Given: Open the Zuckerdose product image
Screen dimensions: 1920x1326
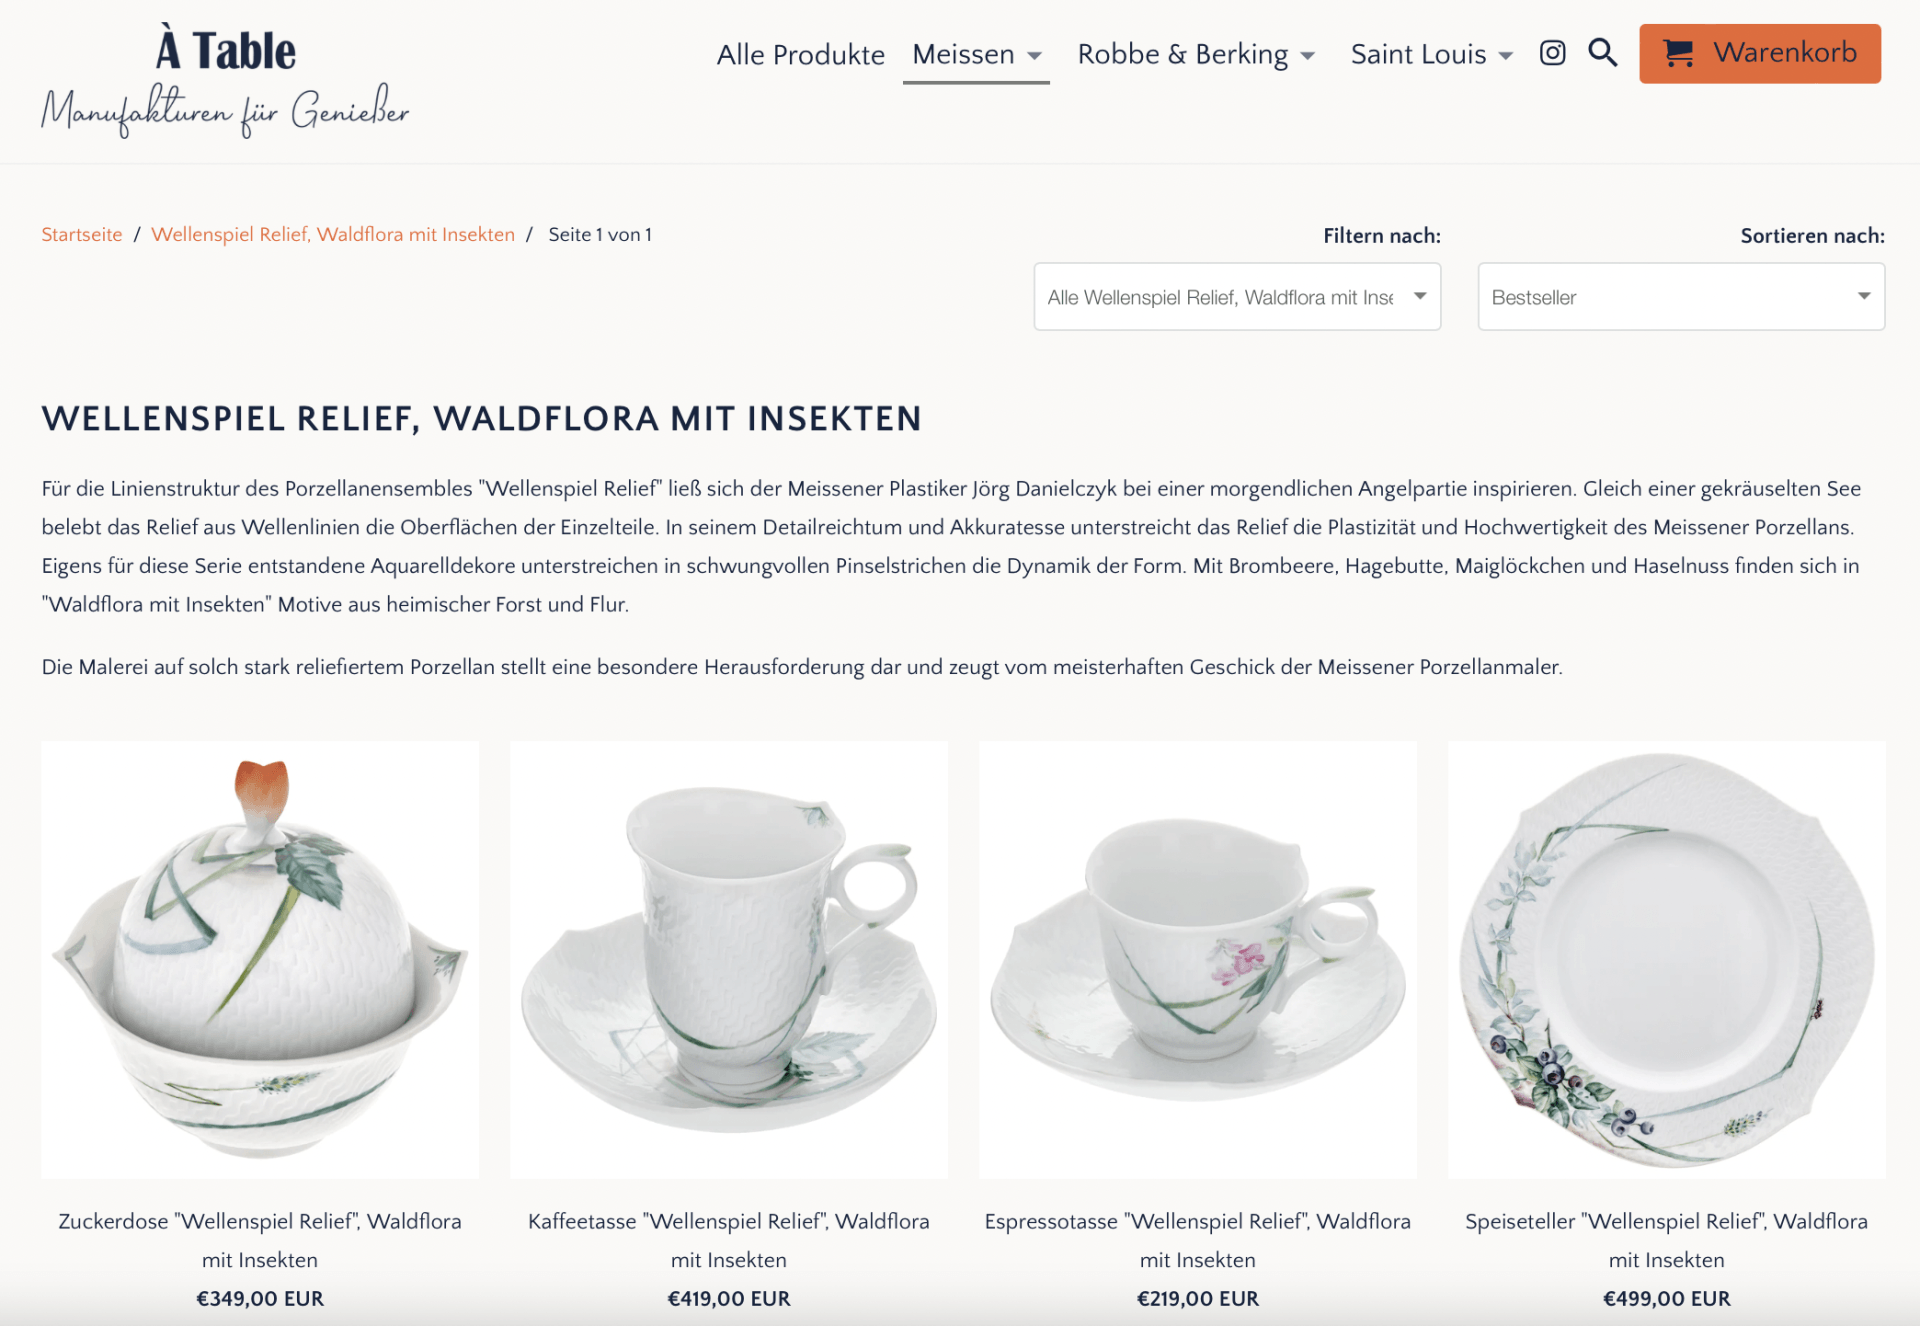Looking at the screenshot, I should tap(260, 960).
